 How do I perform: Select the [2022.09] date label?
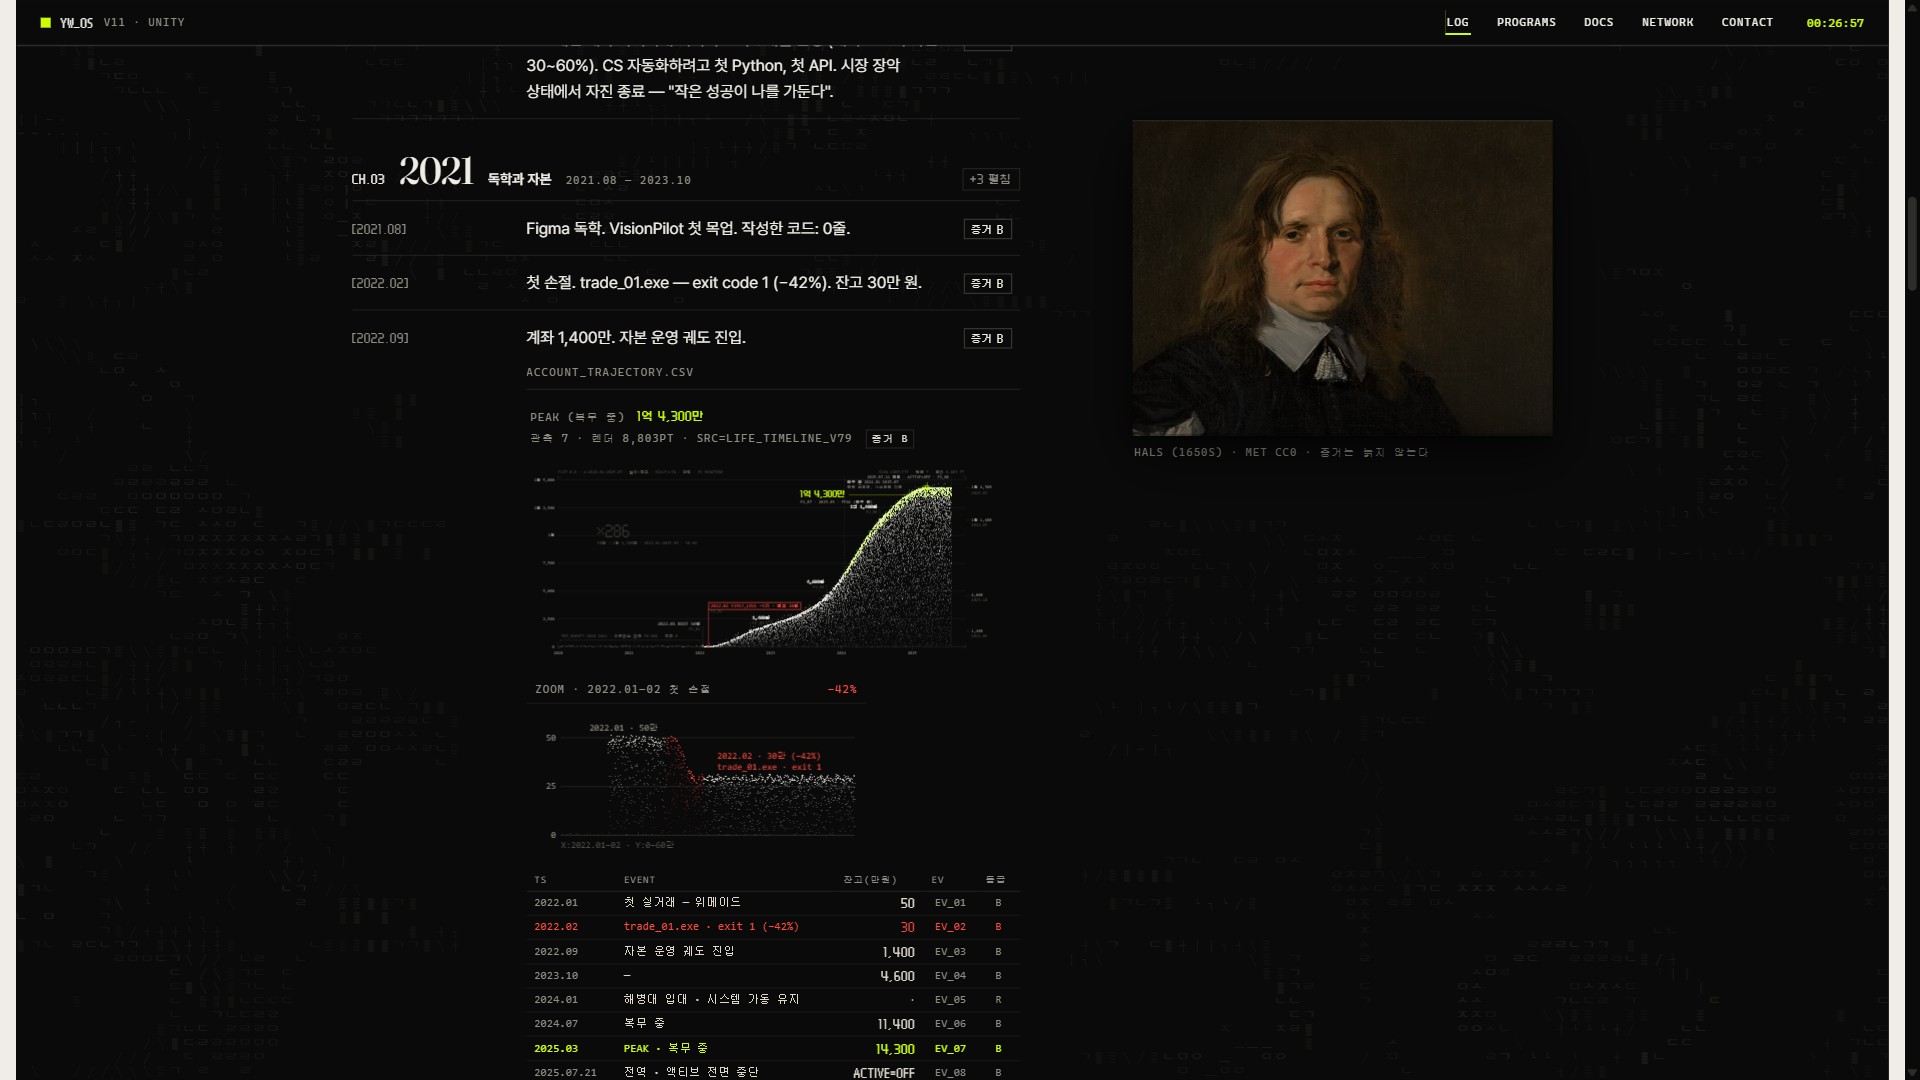click(x=380, y=338)
